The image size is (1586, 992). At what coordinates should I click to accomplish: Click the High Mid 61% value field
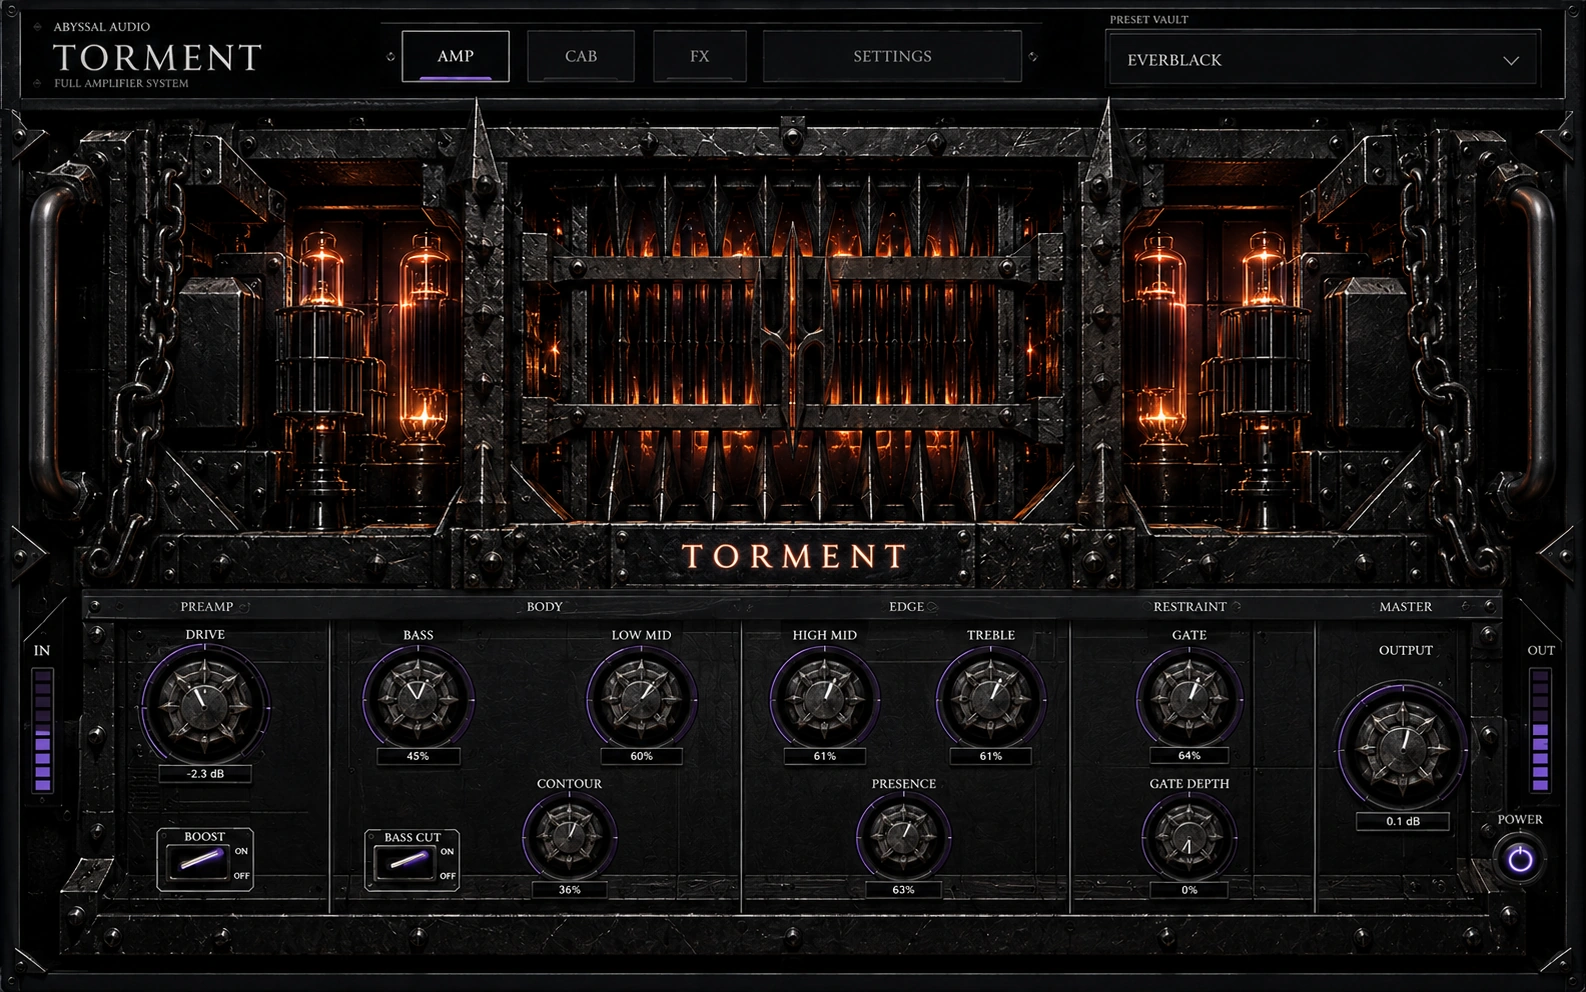point(824,756)
